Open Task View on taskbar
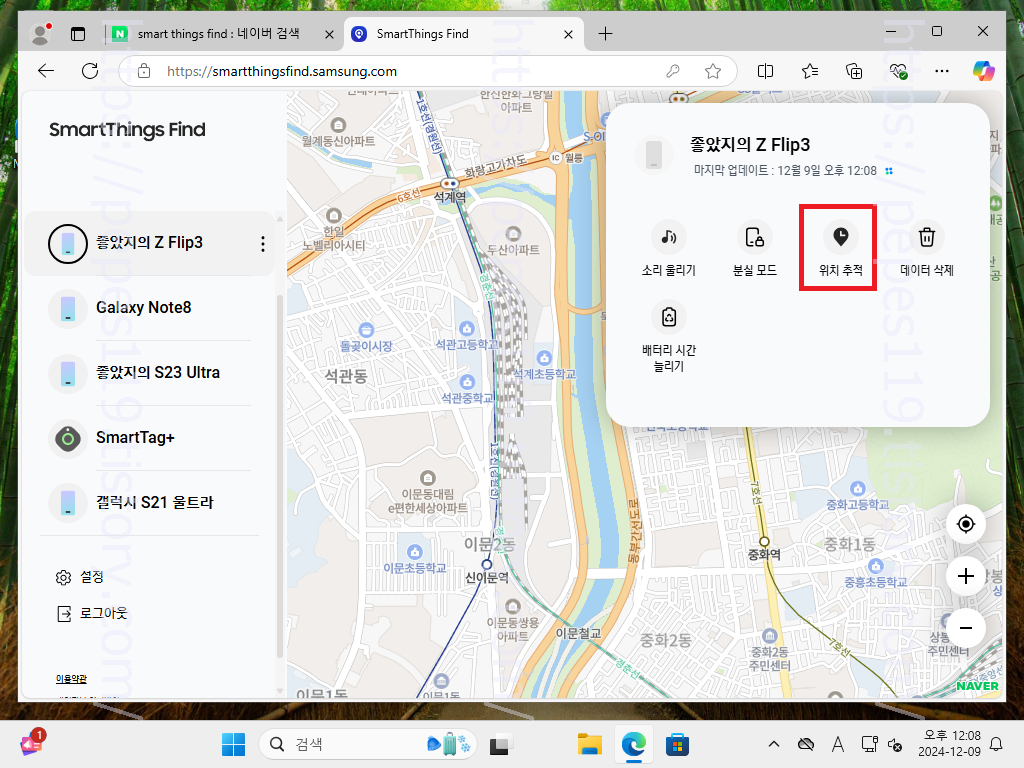 coord(502,744)
